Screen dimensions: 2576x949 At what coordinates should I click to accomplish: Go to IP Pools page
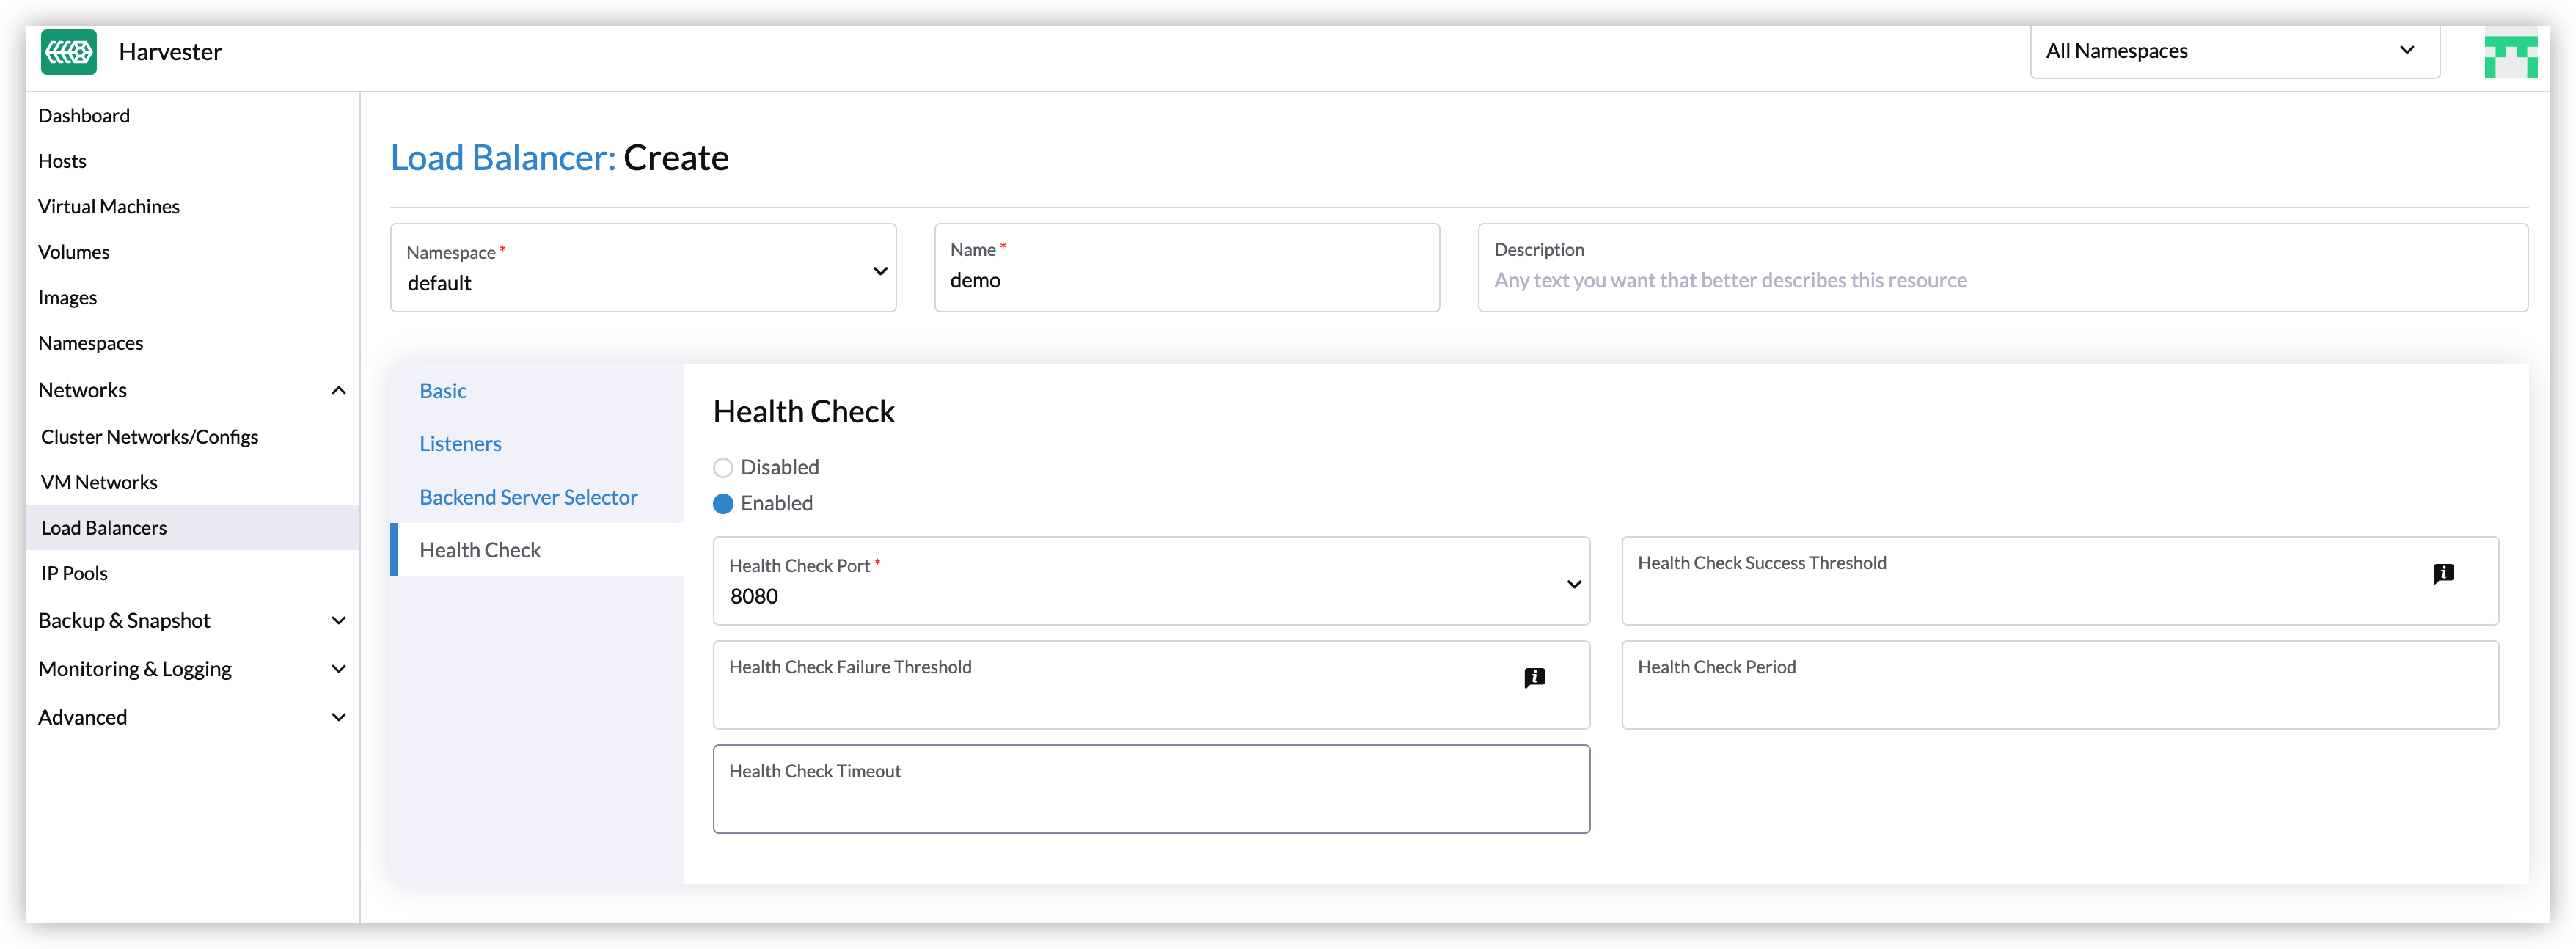74,573
